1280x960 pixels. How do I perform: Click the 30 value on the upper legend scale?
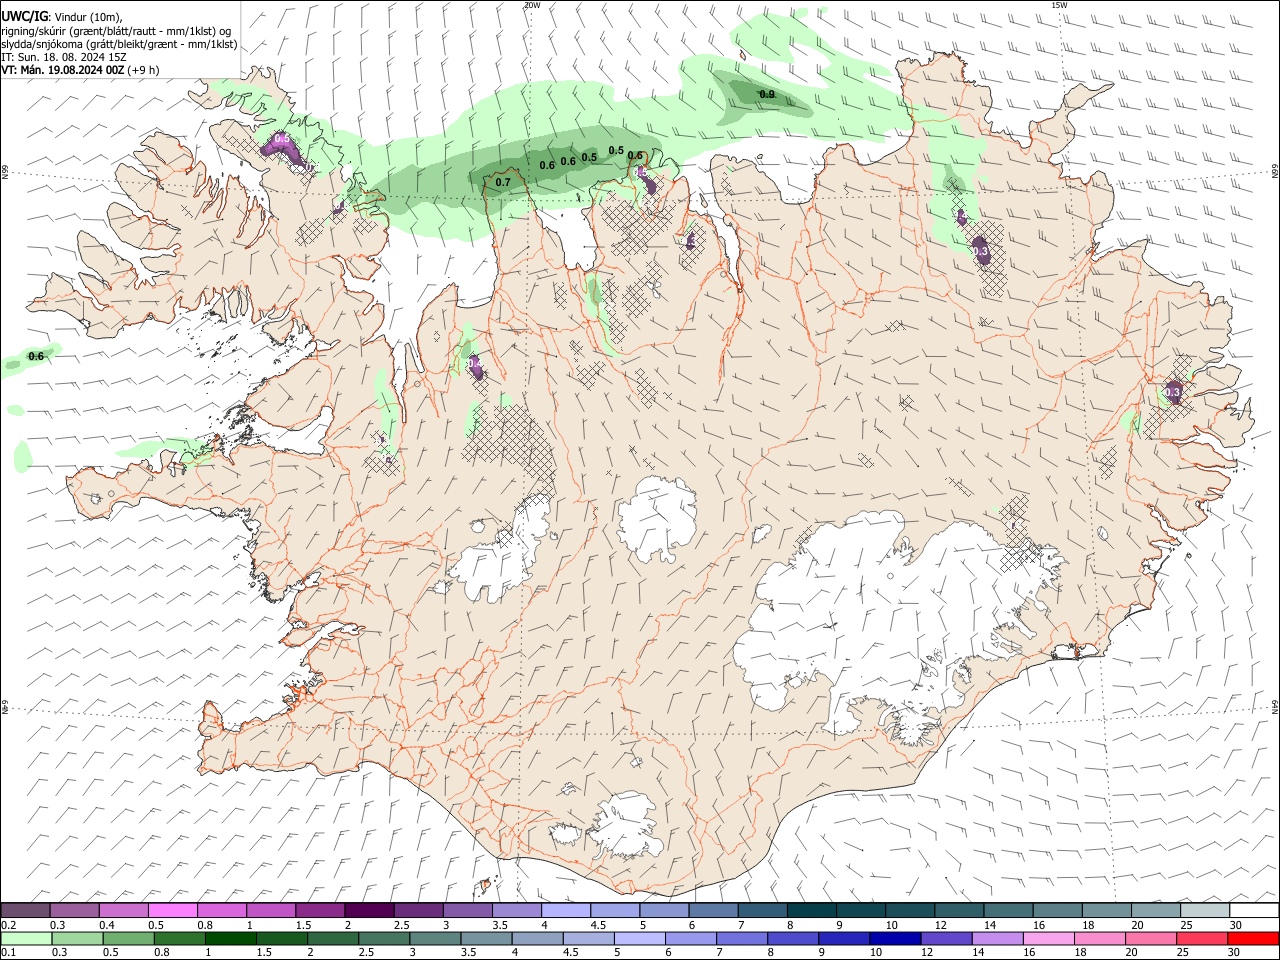tap(1236, 925)
